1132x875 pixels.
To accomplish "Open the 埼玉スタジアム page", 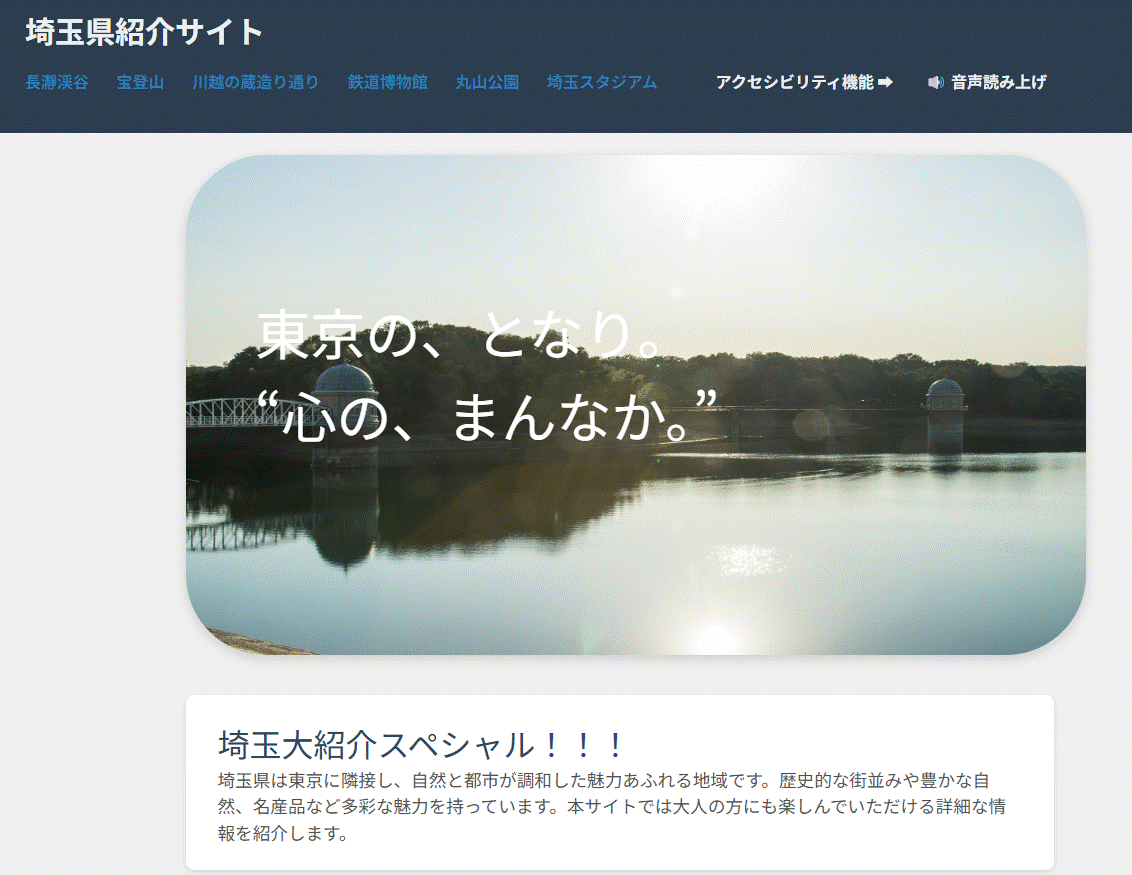I will [602, 83].
